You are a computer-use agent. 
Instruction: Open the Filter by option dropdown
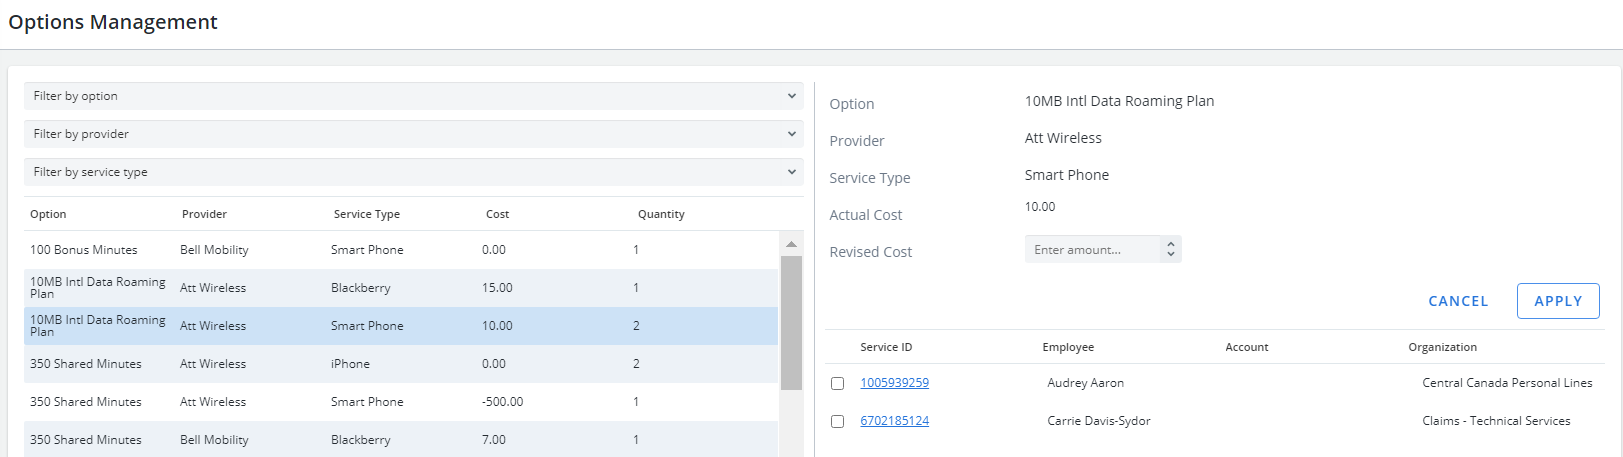tap(413, 96)
